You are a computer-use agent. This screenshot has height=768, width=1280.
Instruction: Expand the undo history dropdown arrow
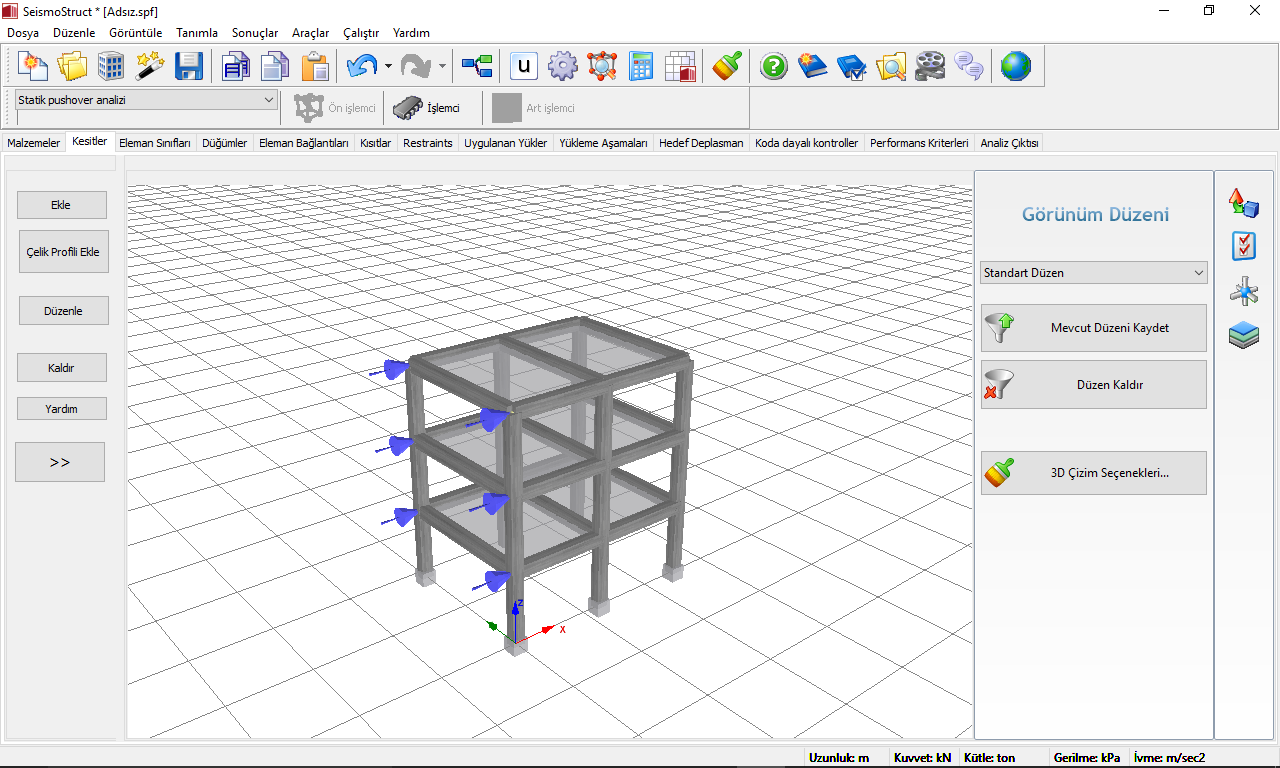pos(388,67)
